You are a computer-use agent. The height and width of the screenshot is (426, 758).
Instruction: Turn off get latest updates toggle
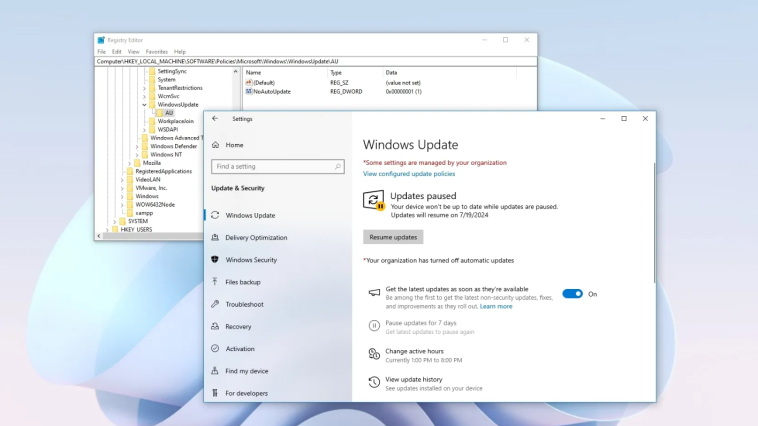(572, 294)
